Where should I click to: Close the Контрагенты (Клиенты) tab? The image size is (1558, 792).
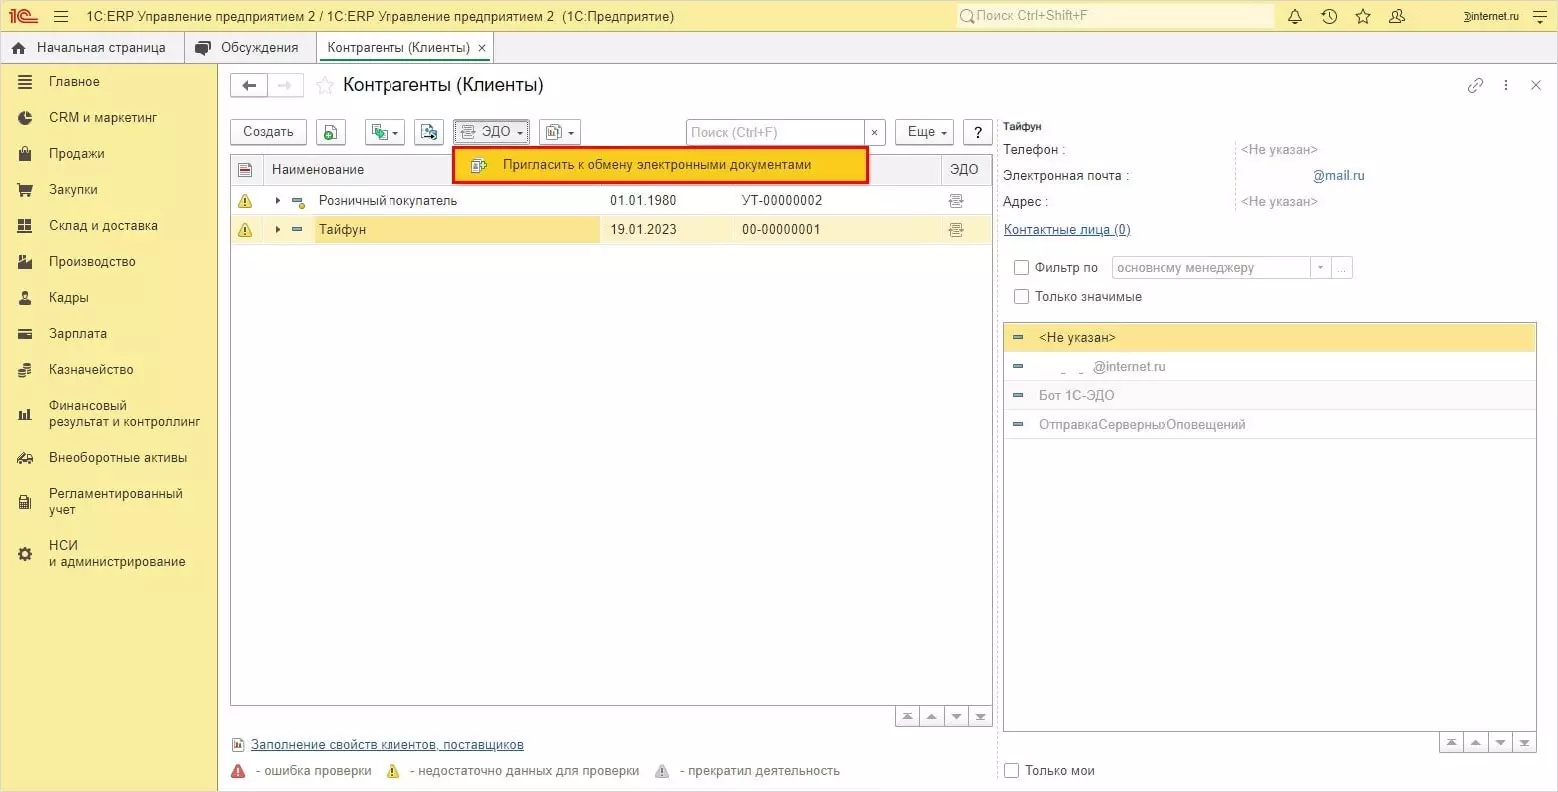point(482,48)
